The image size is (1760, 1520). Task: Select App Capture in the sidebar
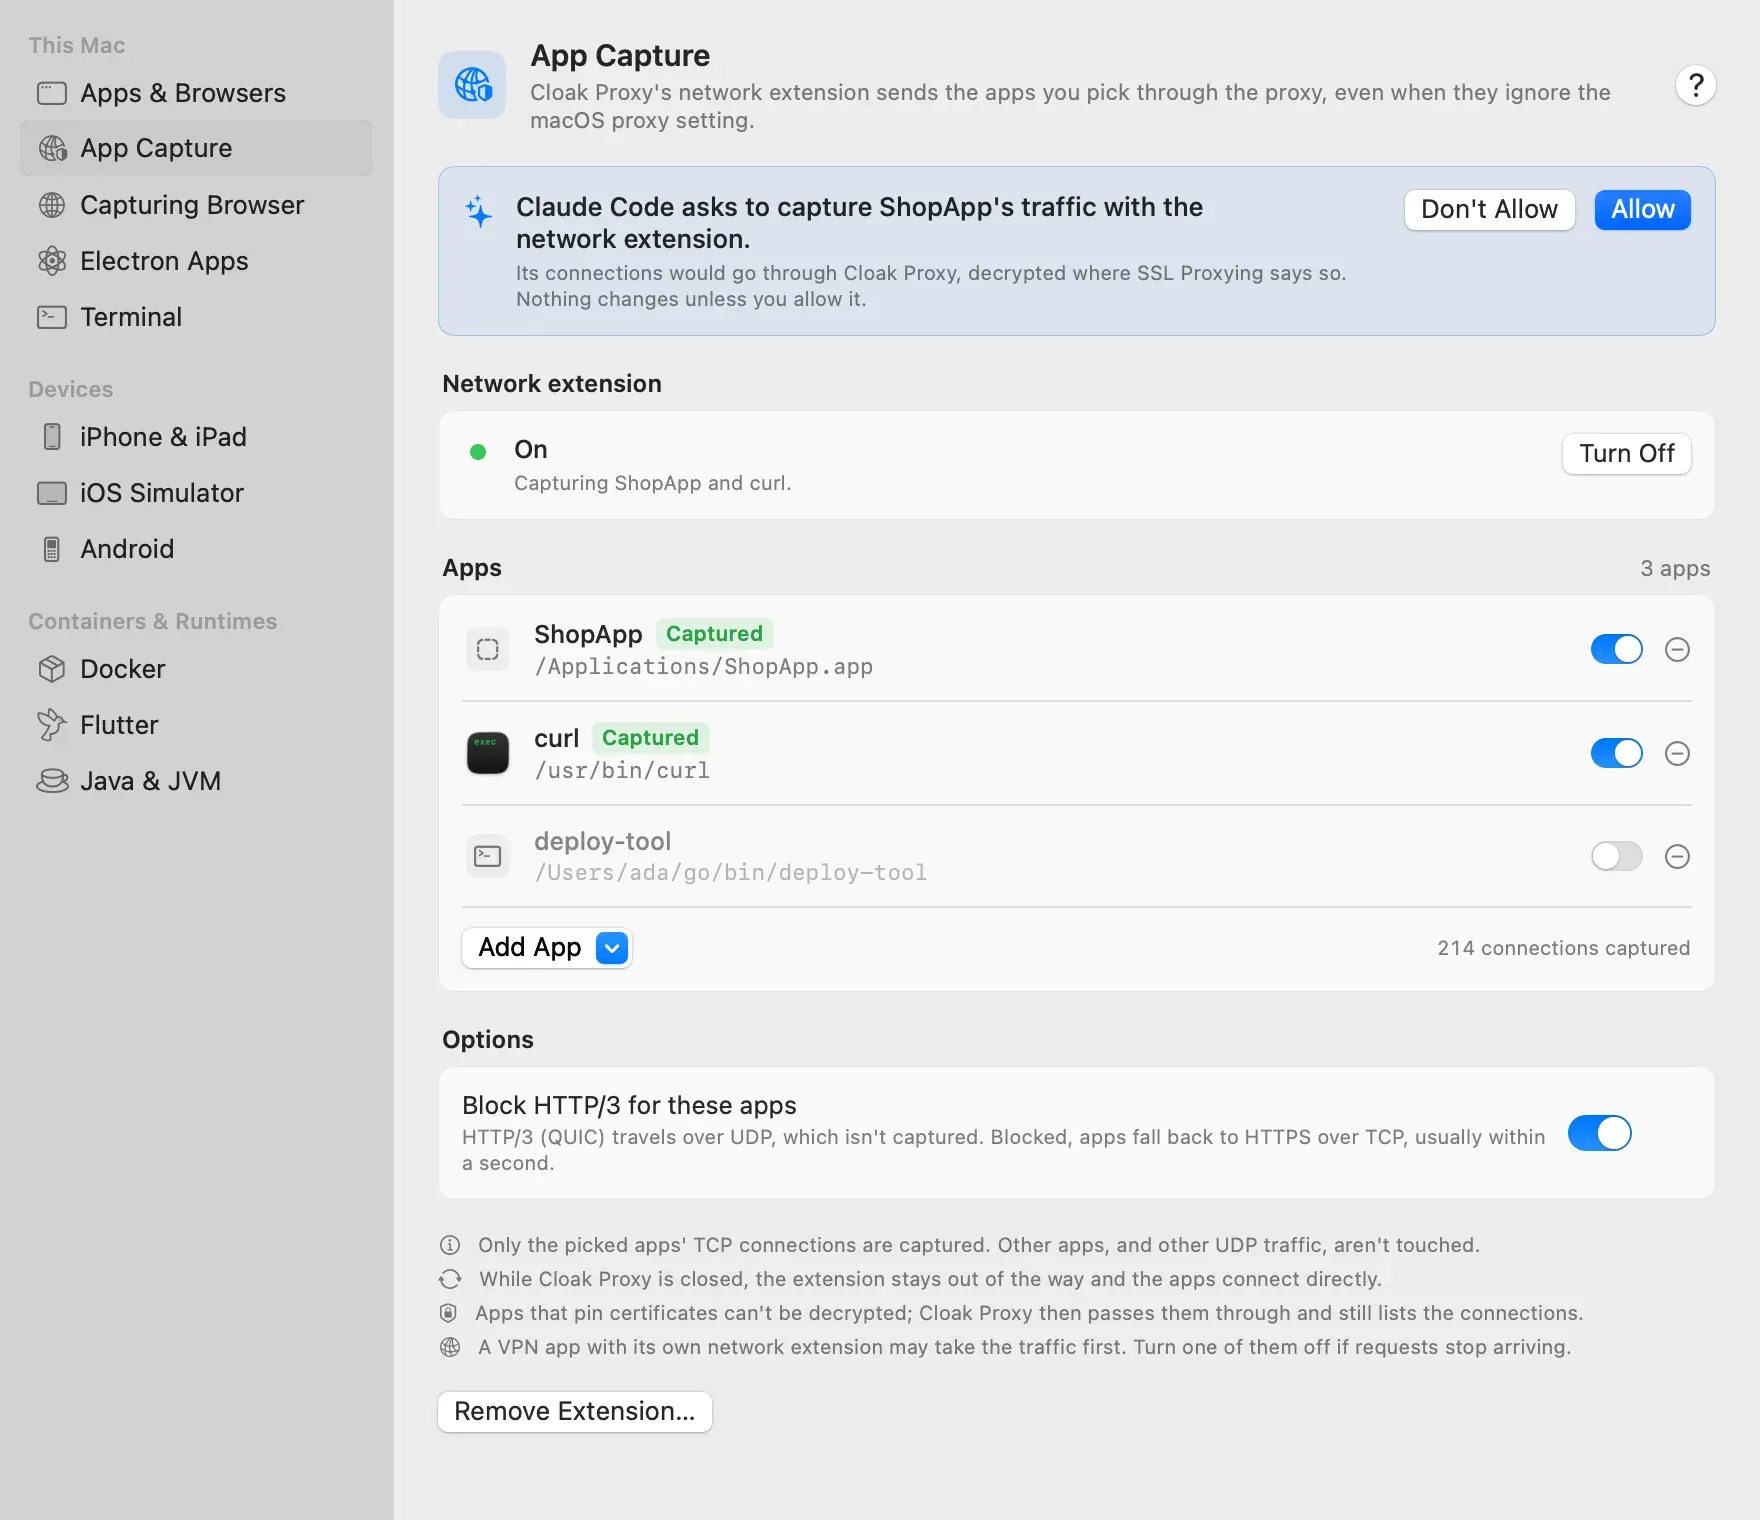(196, 148)
